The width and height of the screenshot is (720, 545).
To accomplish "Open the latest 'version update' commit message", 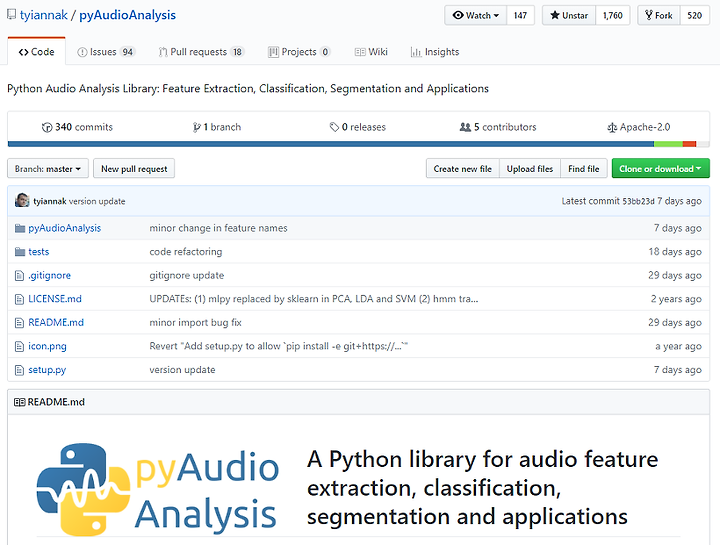I will tap(97, 201).
